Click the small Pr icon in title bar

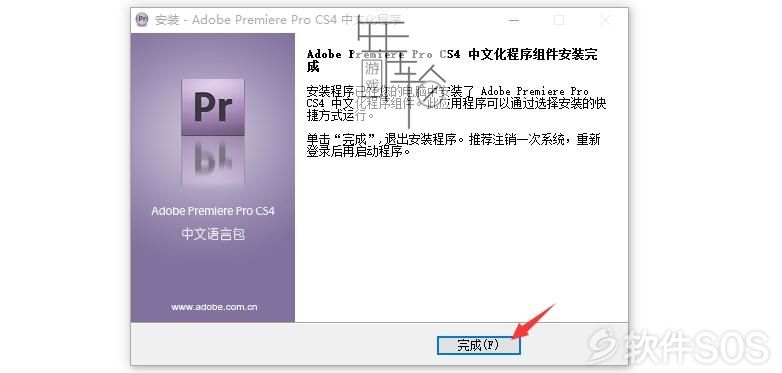(x=142, y=19)
